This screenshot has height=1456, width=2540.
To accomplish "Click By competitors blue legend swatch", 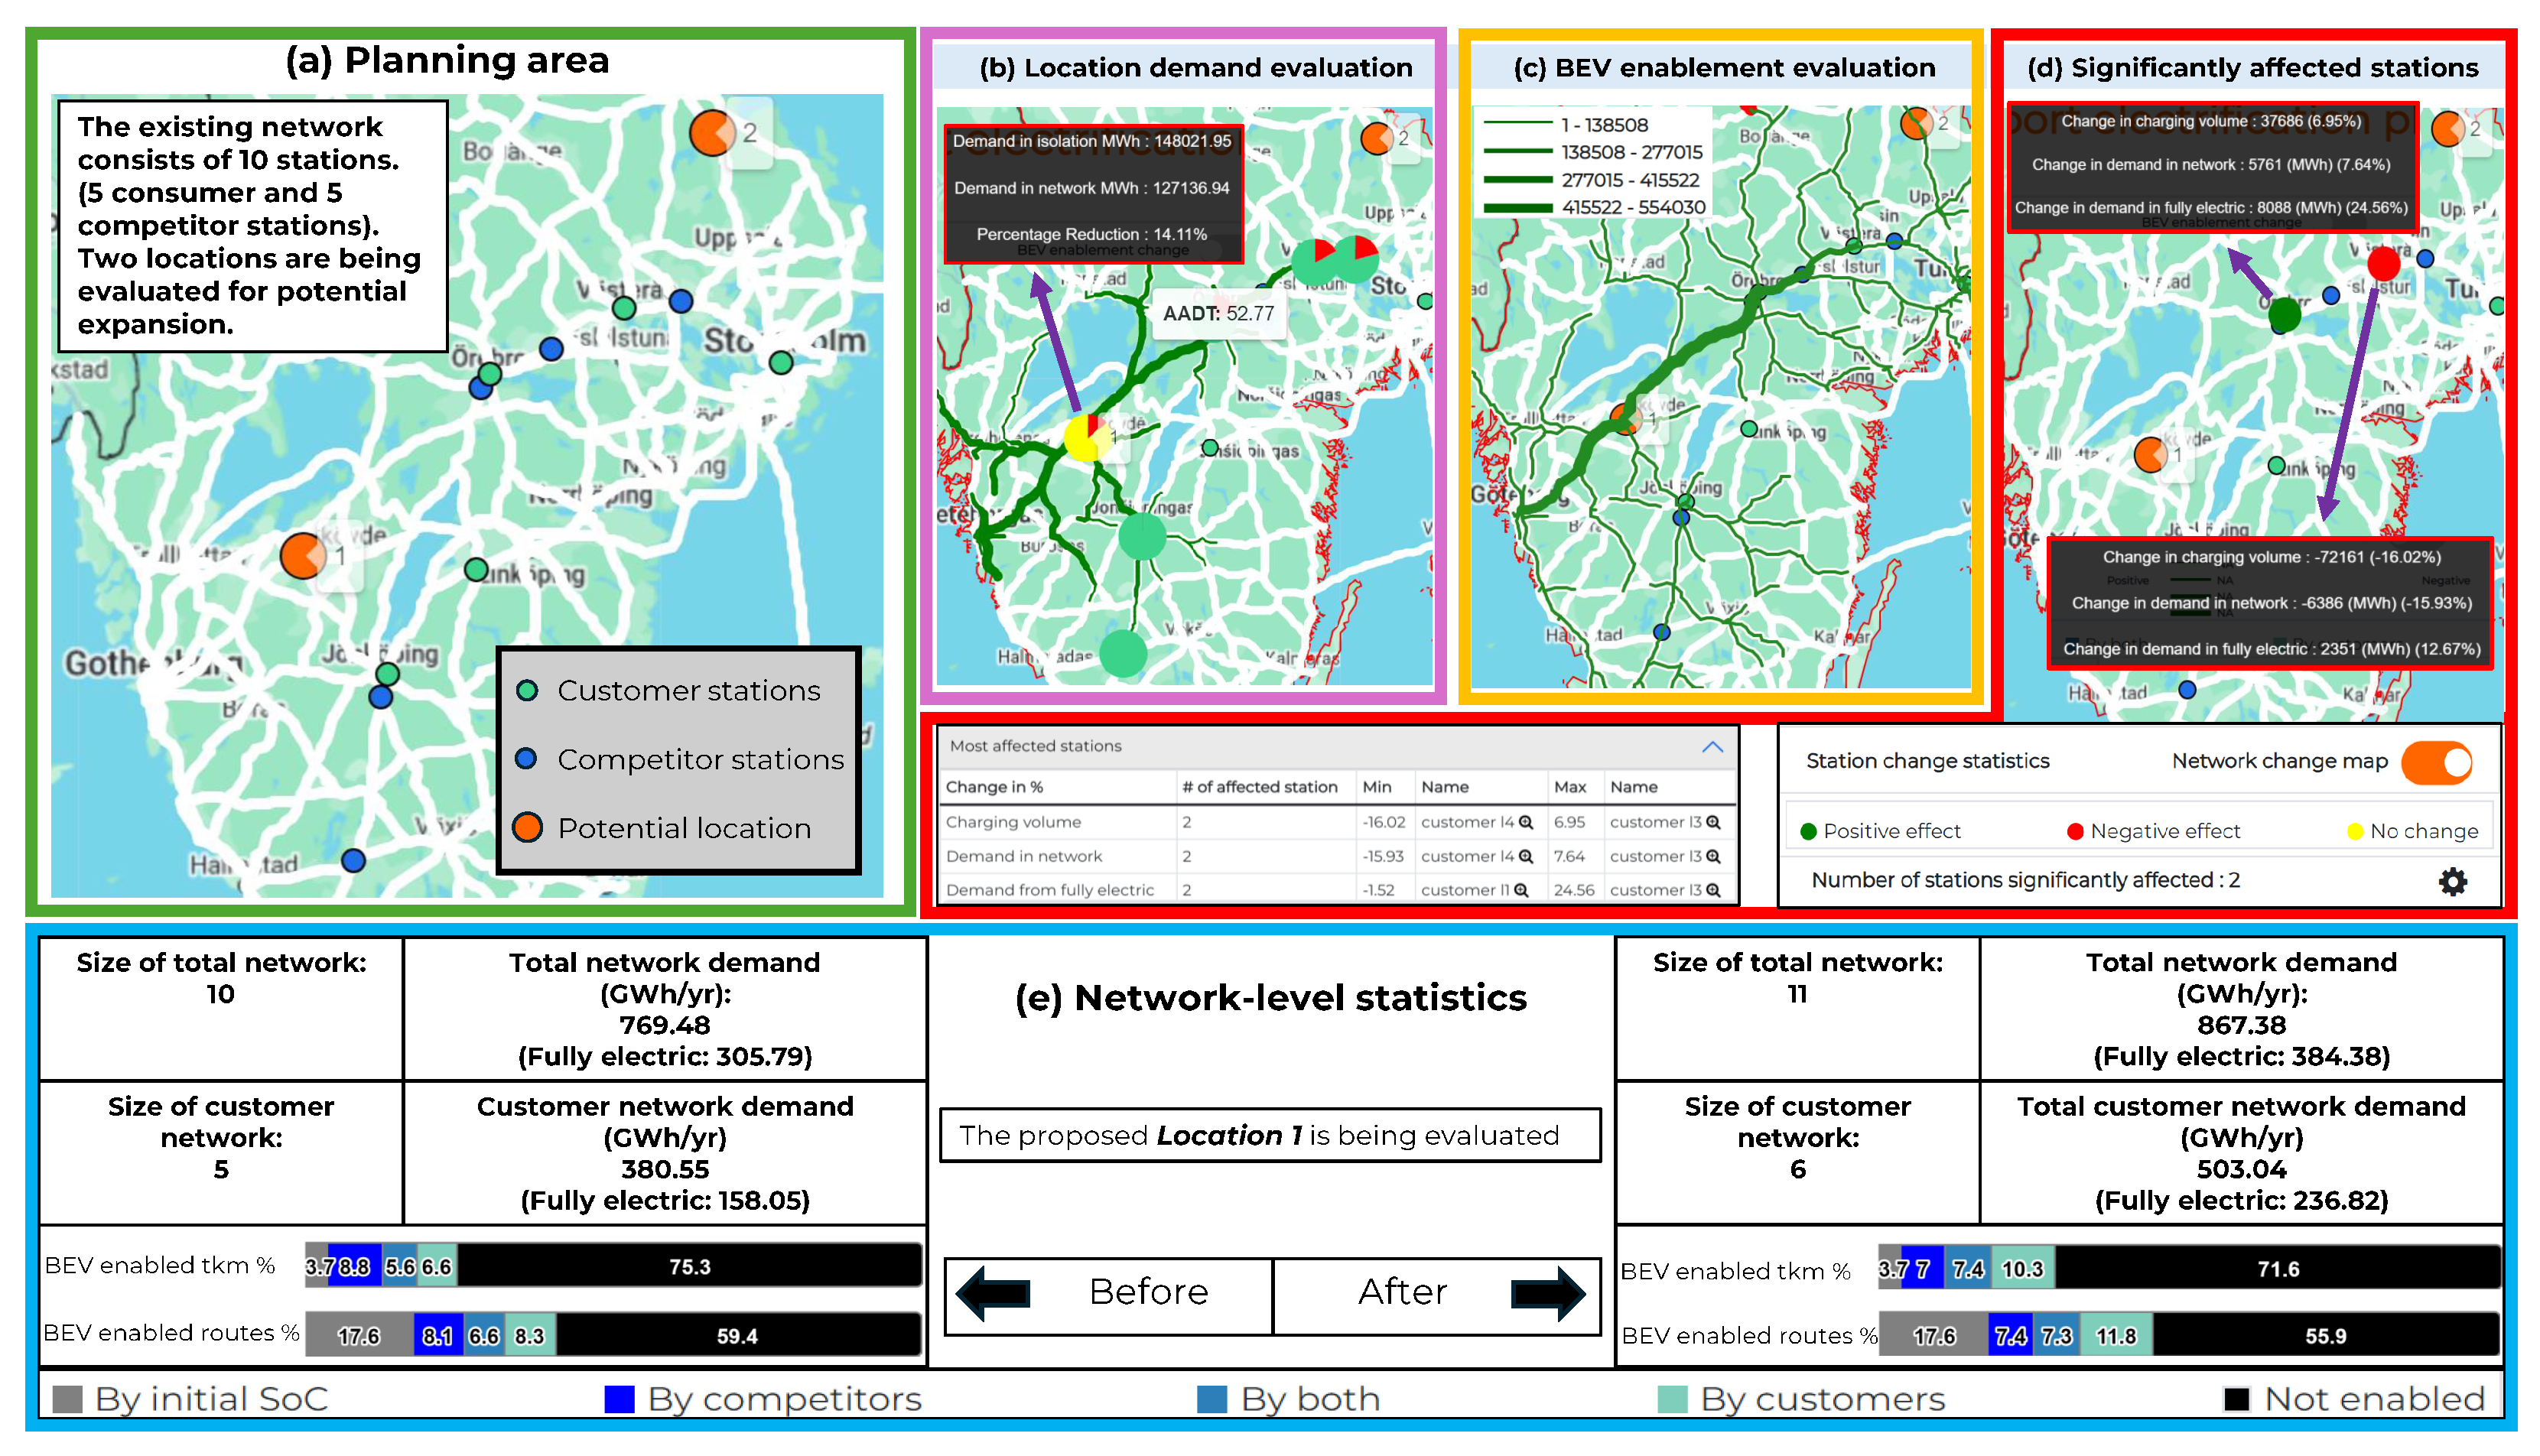I will click(x=620, y=1399).
